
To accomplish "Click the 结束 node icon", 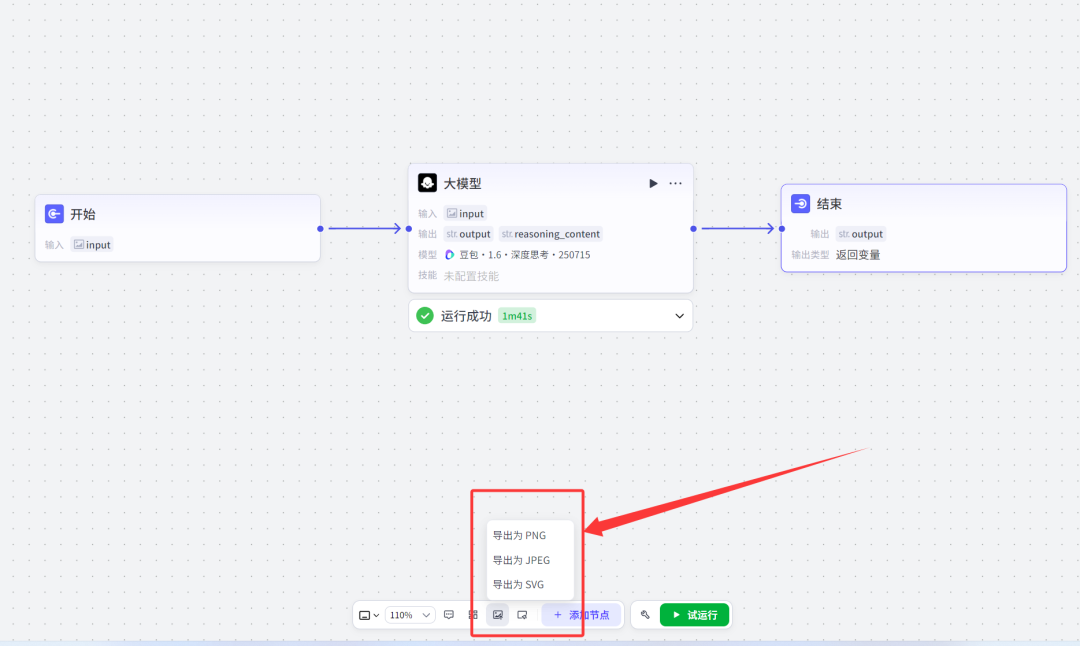I will [x=800, y=203].
